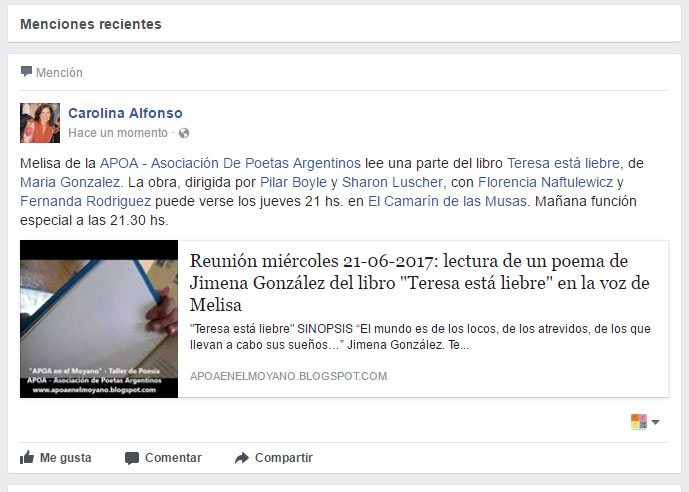Click the Hace un momento timestamp
Image resolution: width=689 pixels, height=492 pixels.
click(x=118, y=133)
